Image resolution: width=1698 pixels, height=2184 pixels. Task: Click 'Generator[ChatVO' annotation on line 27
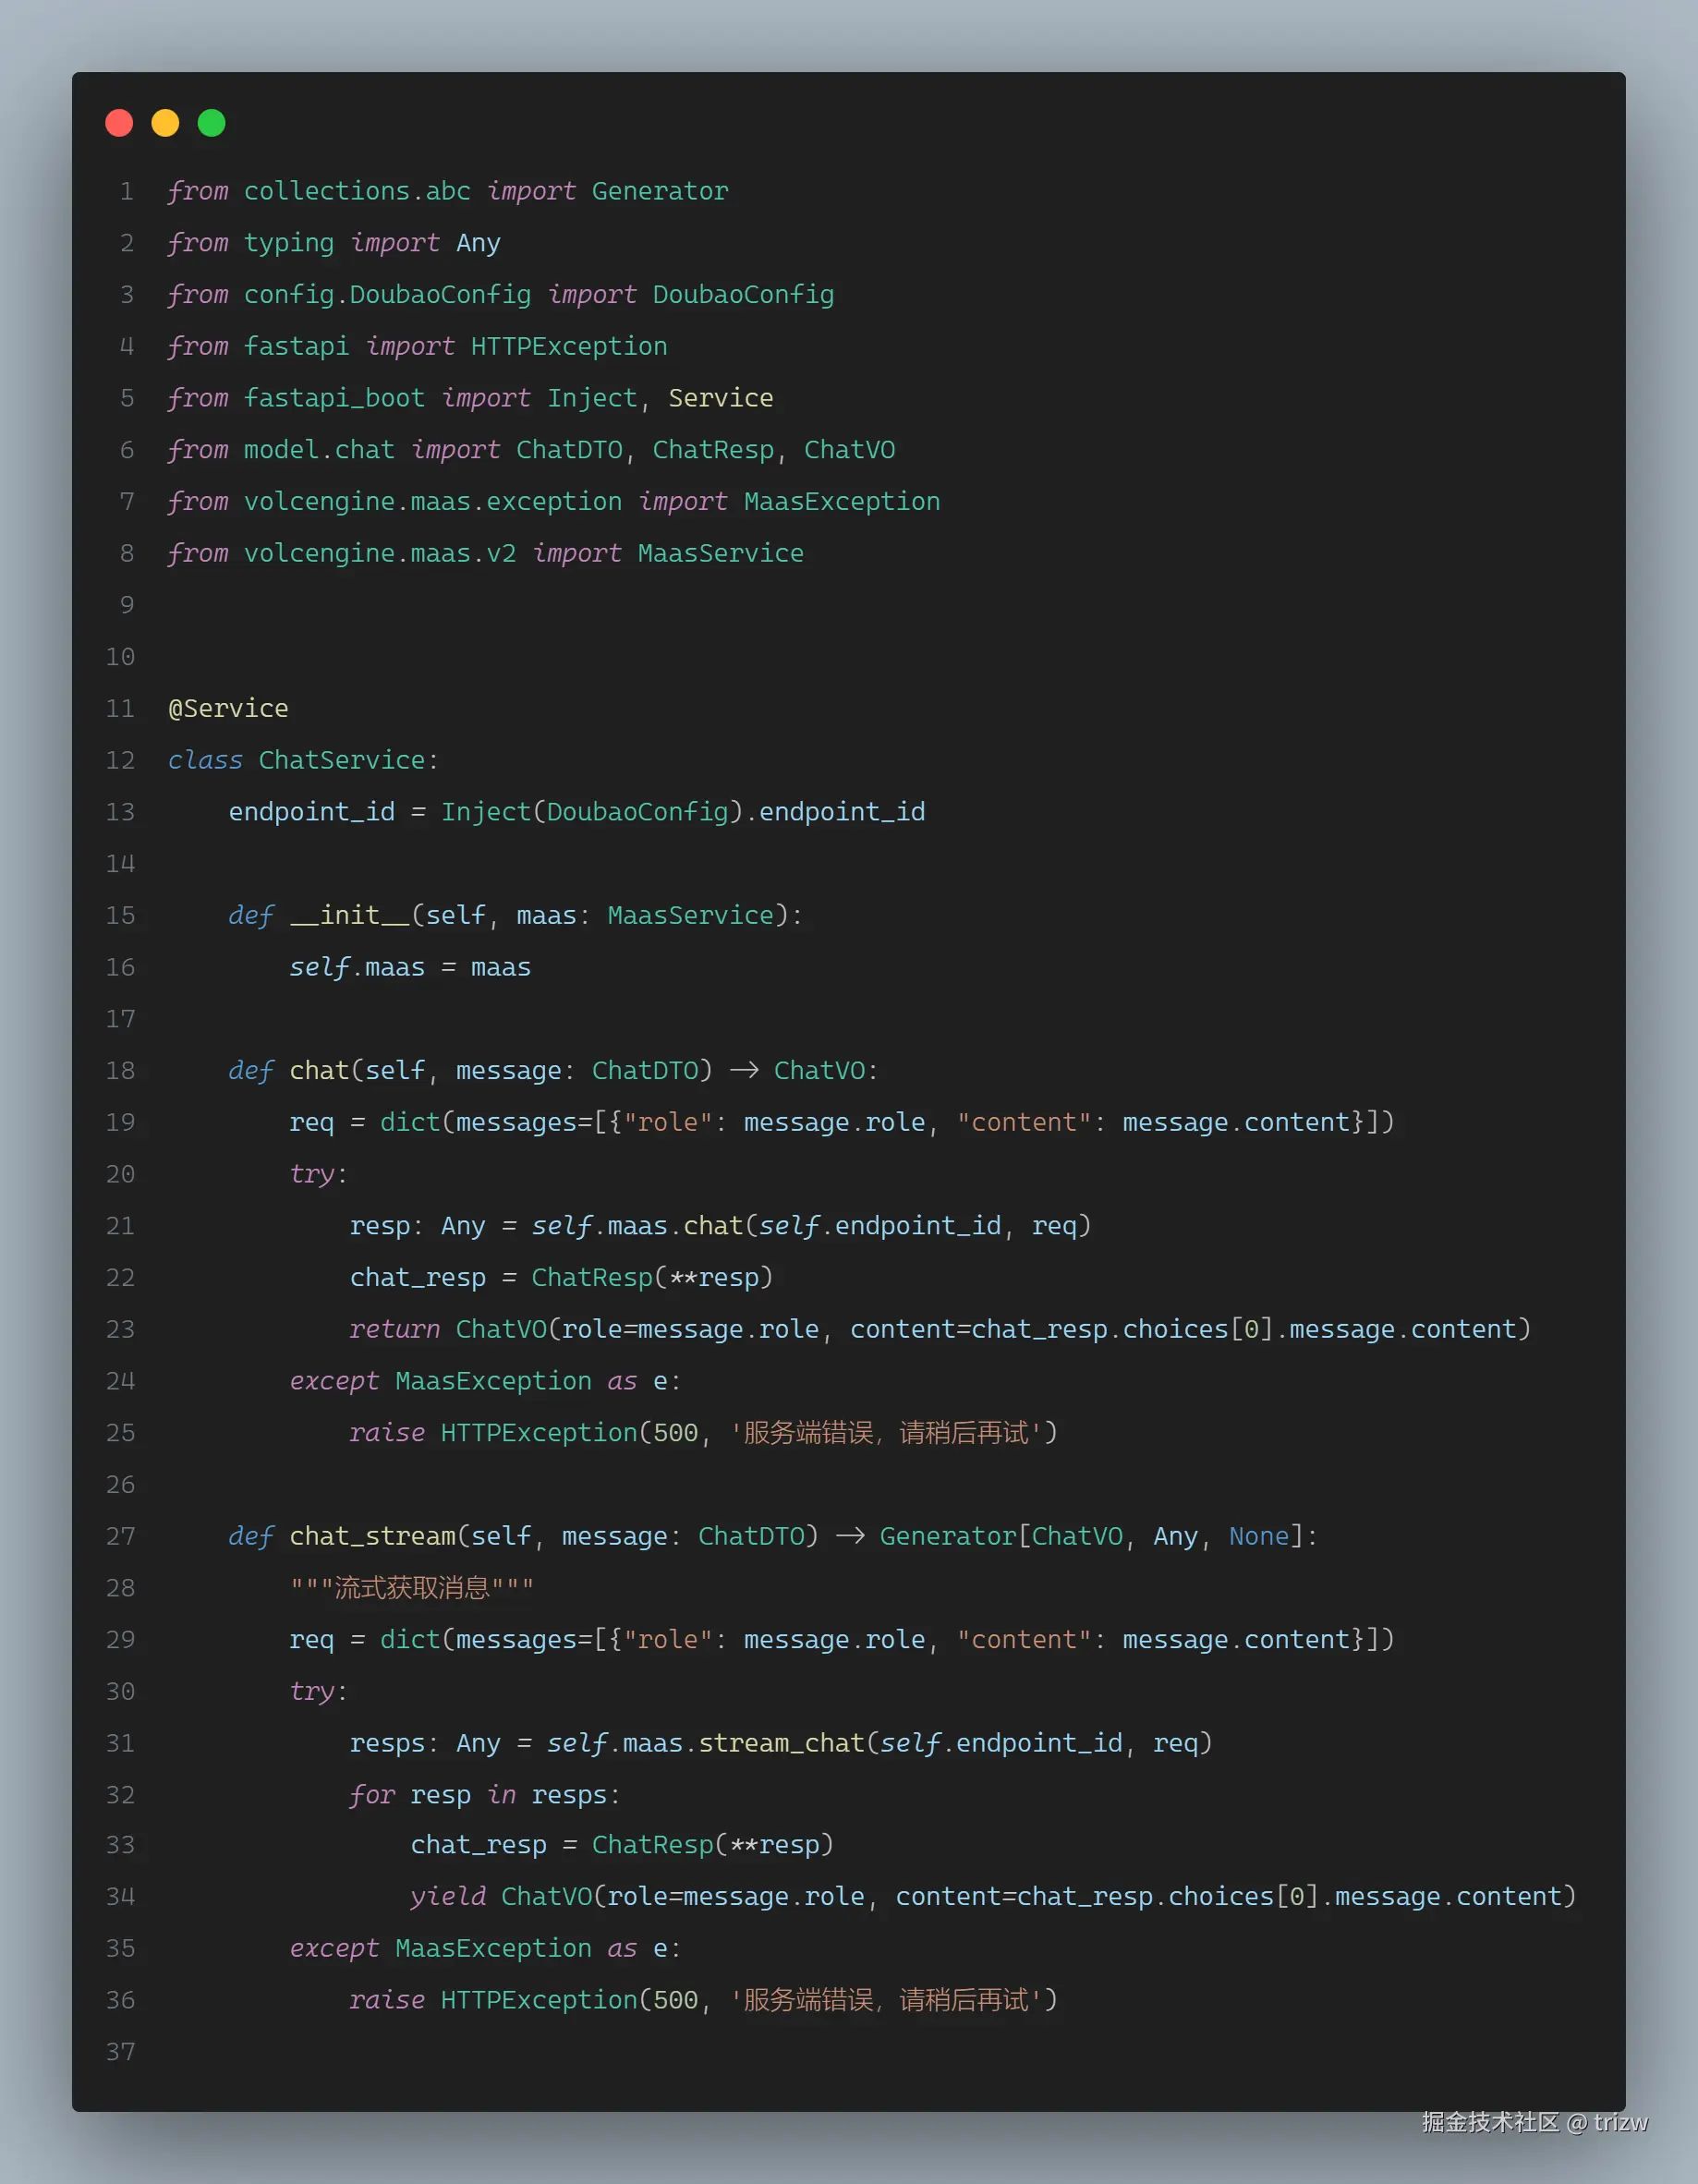tap(1001, 1537)
